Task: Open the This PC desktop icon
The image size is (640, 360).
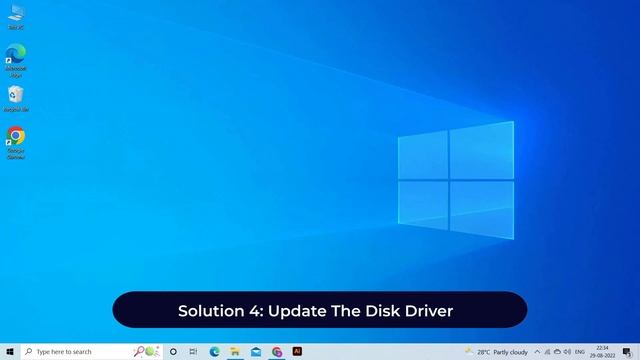Action: coord(16,17)
